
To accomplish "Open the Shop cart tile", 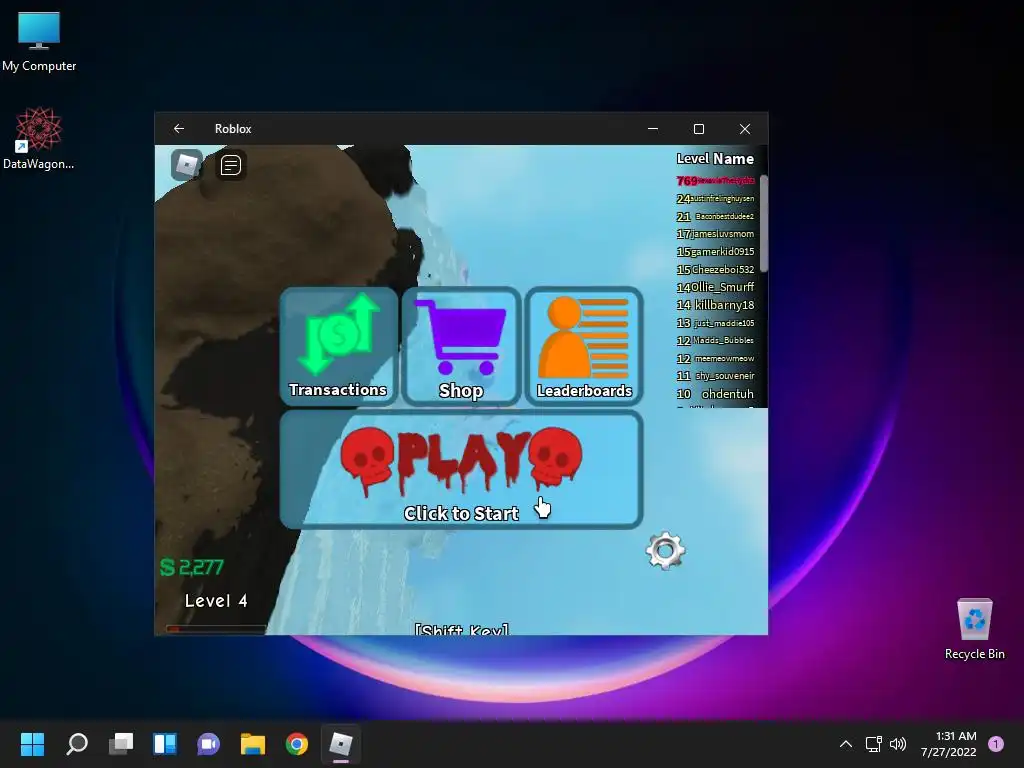I will tap(461, 346).
